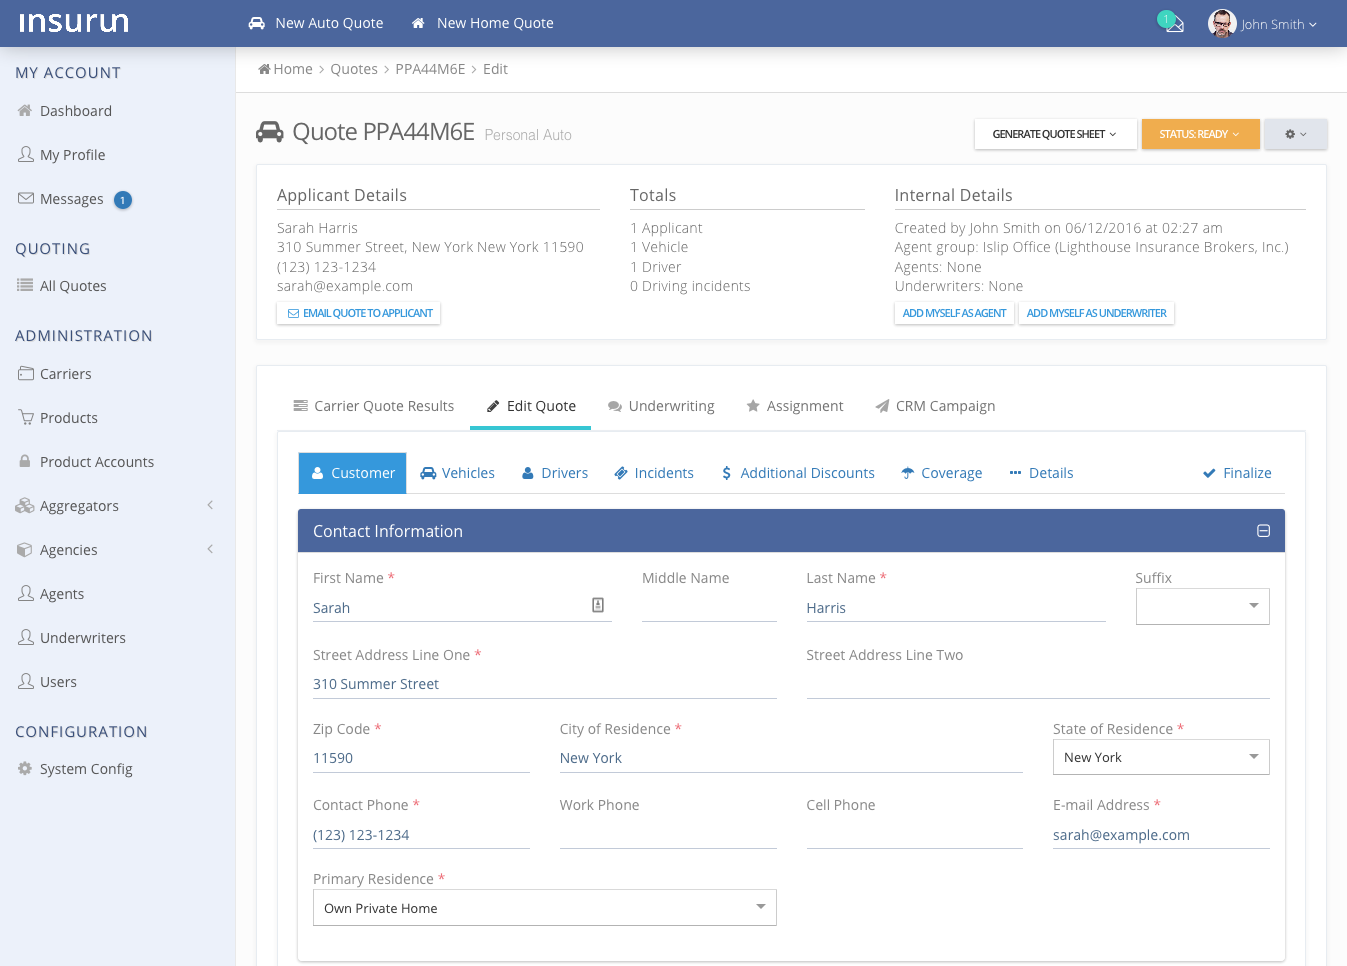Click the Users person icon
The width and height of the screenshot is (1347, 966).
[x=26, y=681]
